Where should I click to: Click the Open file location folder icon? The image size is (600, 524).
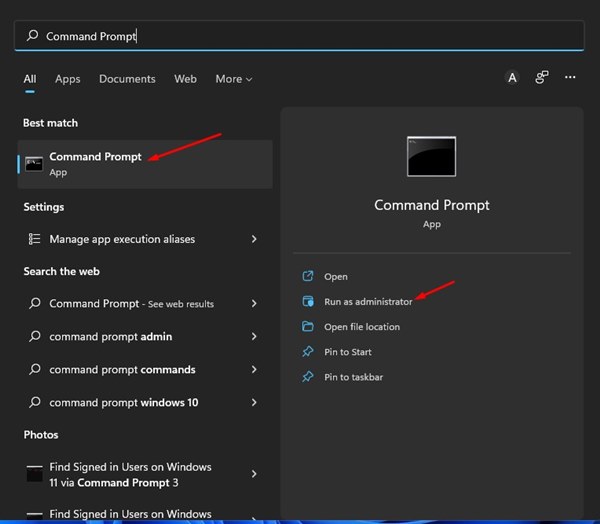tap(307, 327)
